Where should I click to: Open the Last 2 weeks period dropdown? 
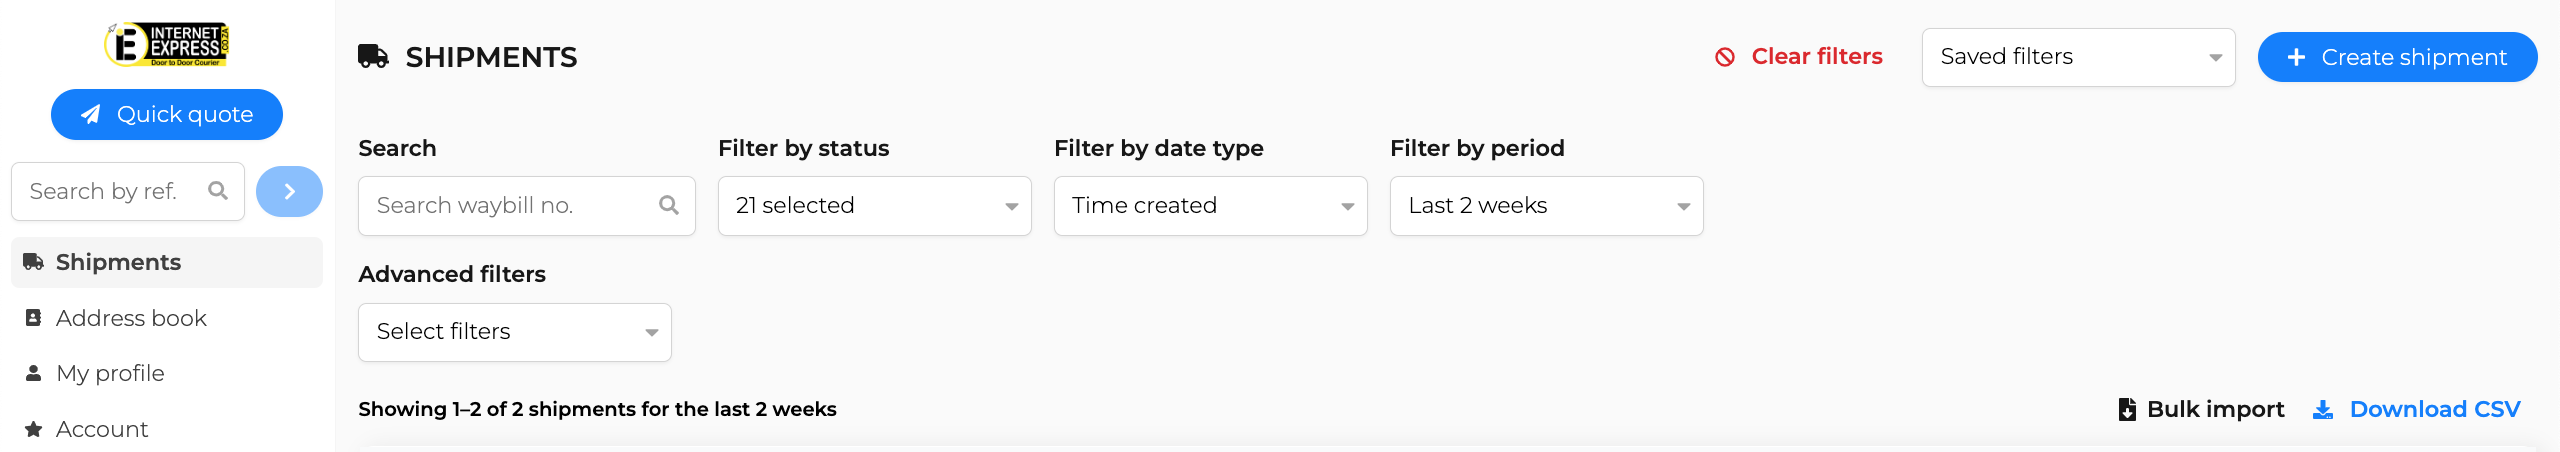pos(1547,206)
